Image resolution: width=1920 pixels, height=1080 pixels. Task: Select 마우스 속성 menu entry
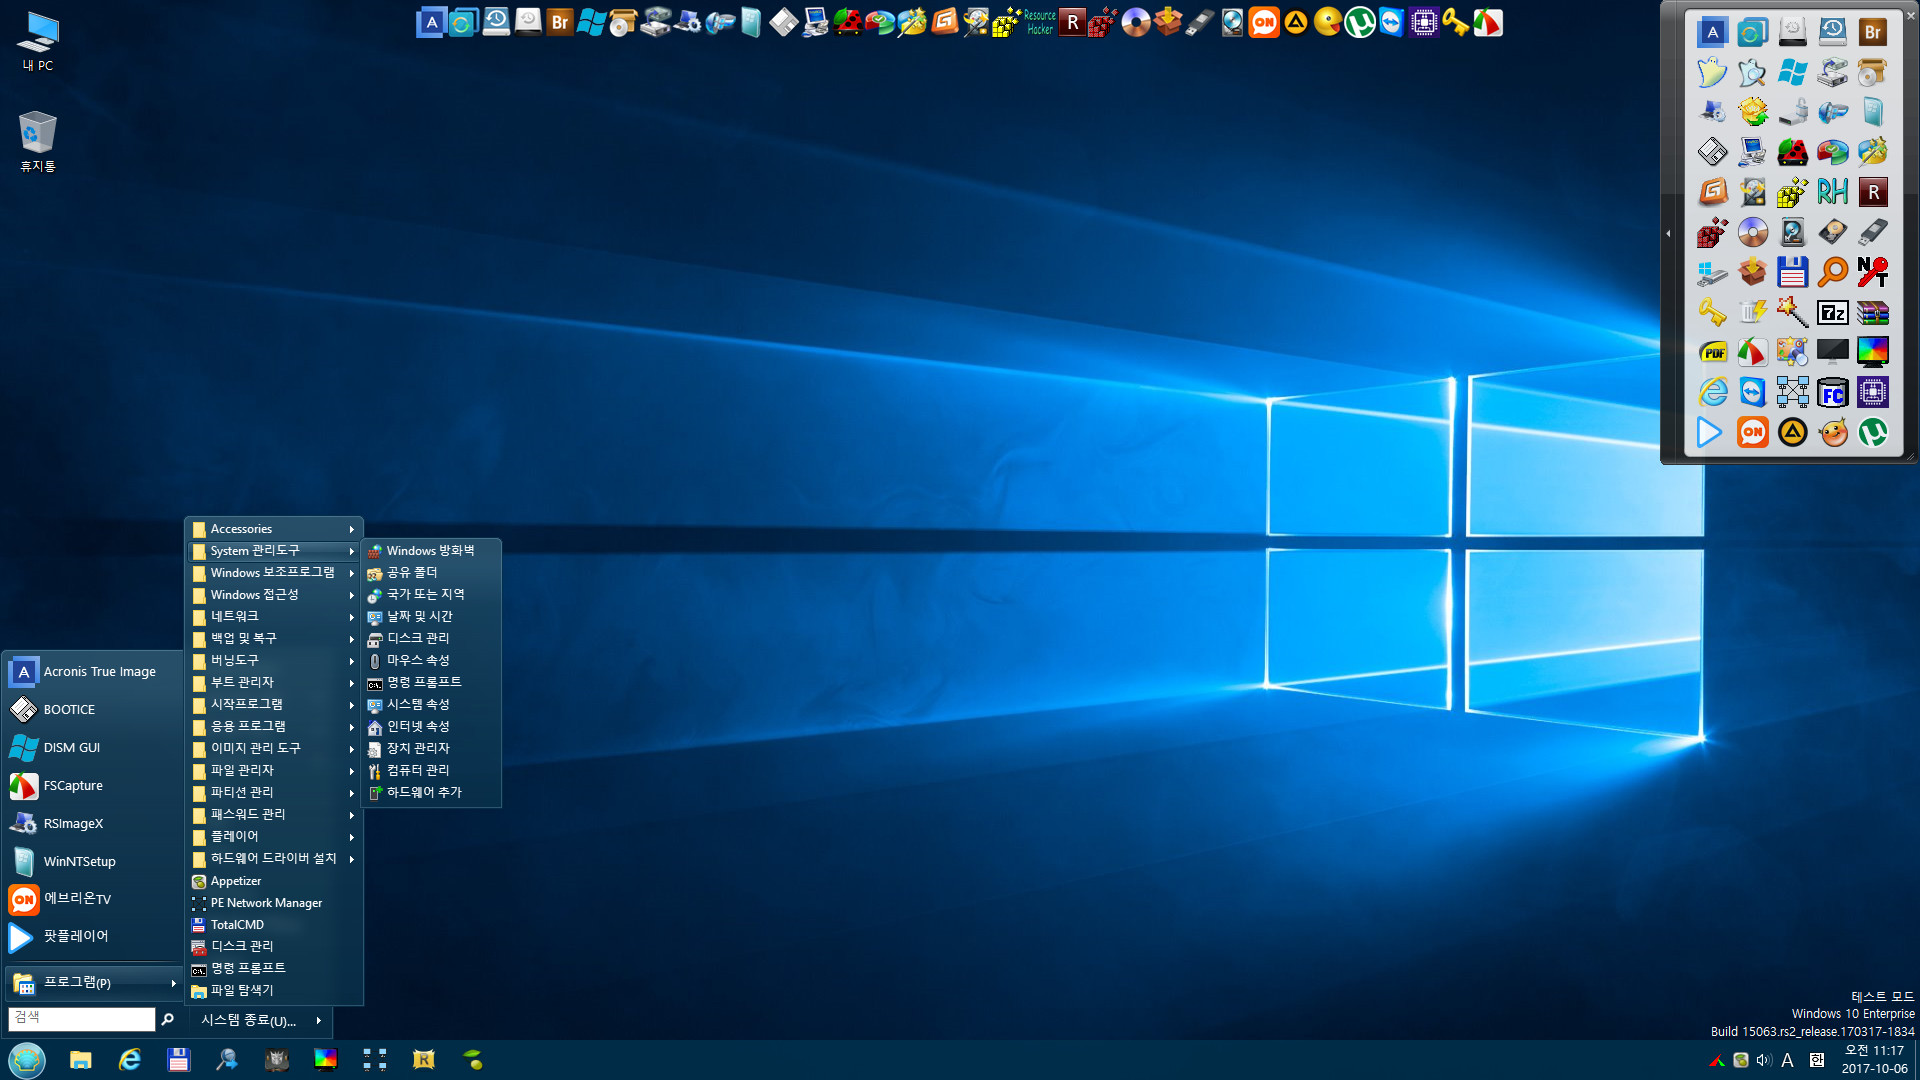click(x=431, y=661)
